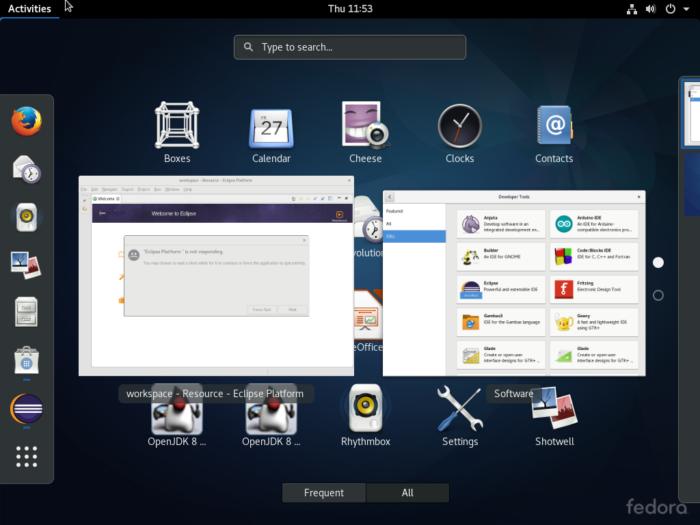Screen dimensions: 700x525
Task: Launch Firefox from the dash
Action: pyautogui.click(x=27, y=121)
